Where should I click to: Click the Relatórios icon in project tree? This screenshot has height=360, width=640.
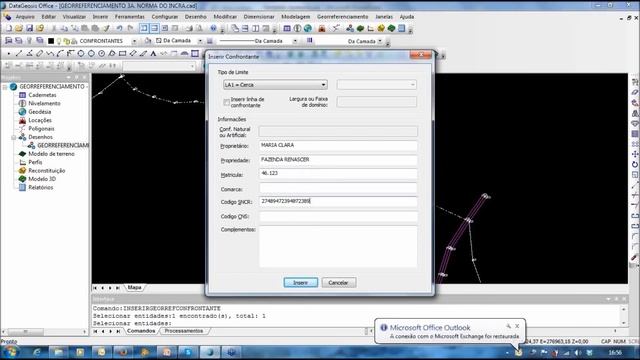(22, 187)
